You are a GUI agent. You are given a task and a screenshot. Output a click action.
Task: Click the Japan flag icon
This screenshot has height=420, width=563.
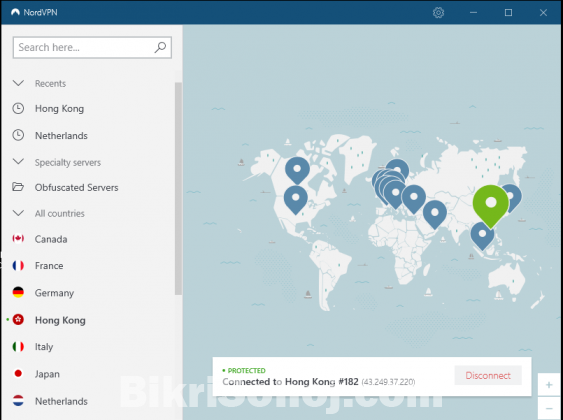(18, 374)
